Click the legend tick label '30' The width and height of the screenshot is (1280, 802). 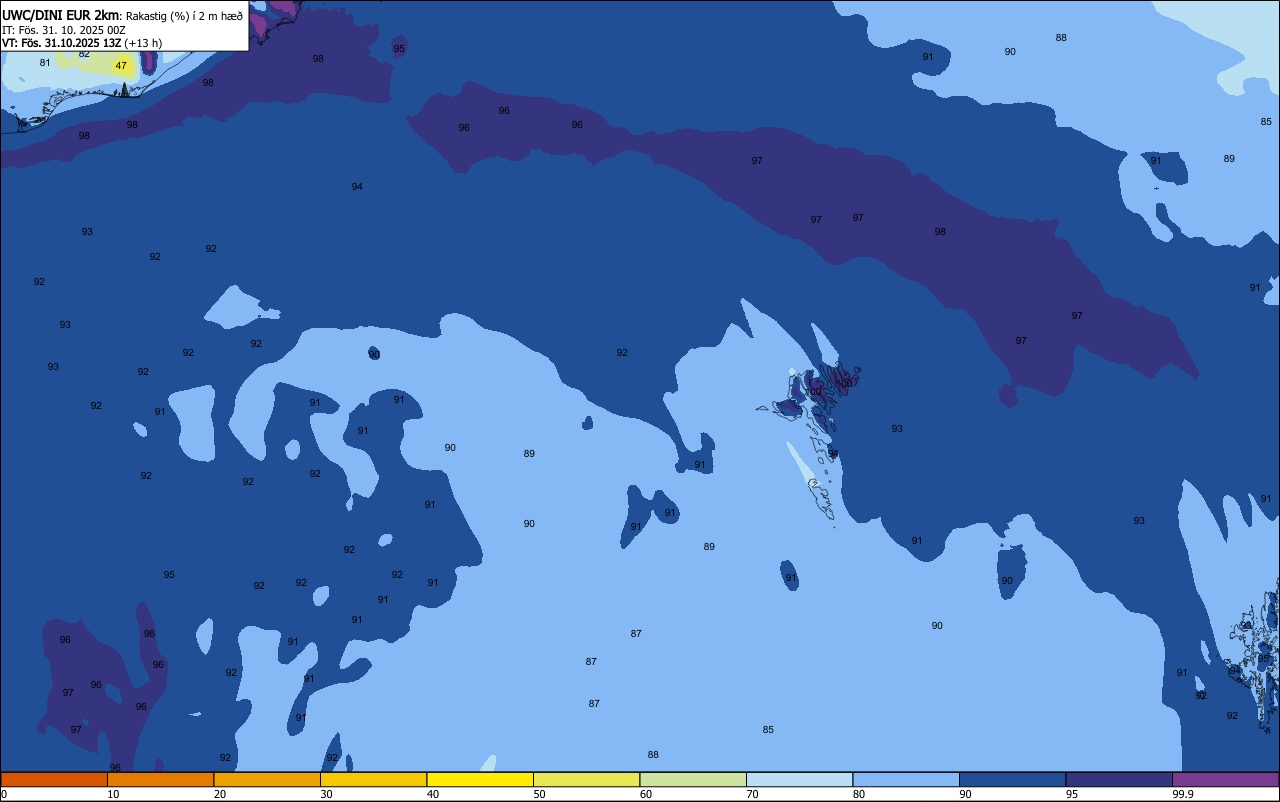pyautogui.click(x=326, y=794)
